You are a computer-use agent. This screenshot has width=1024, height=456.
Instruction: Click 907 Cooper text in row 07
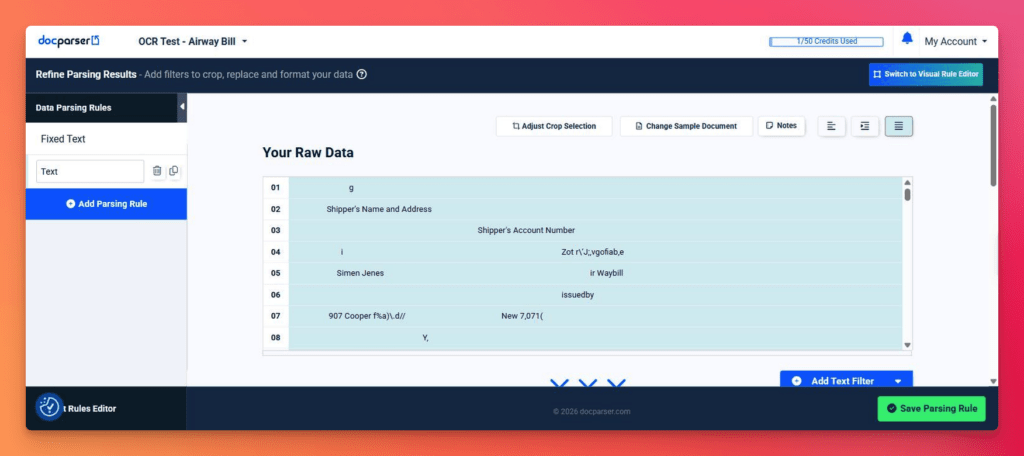click(368, 316)
